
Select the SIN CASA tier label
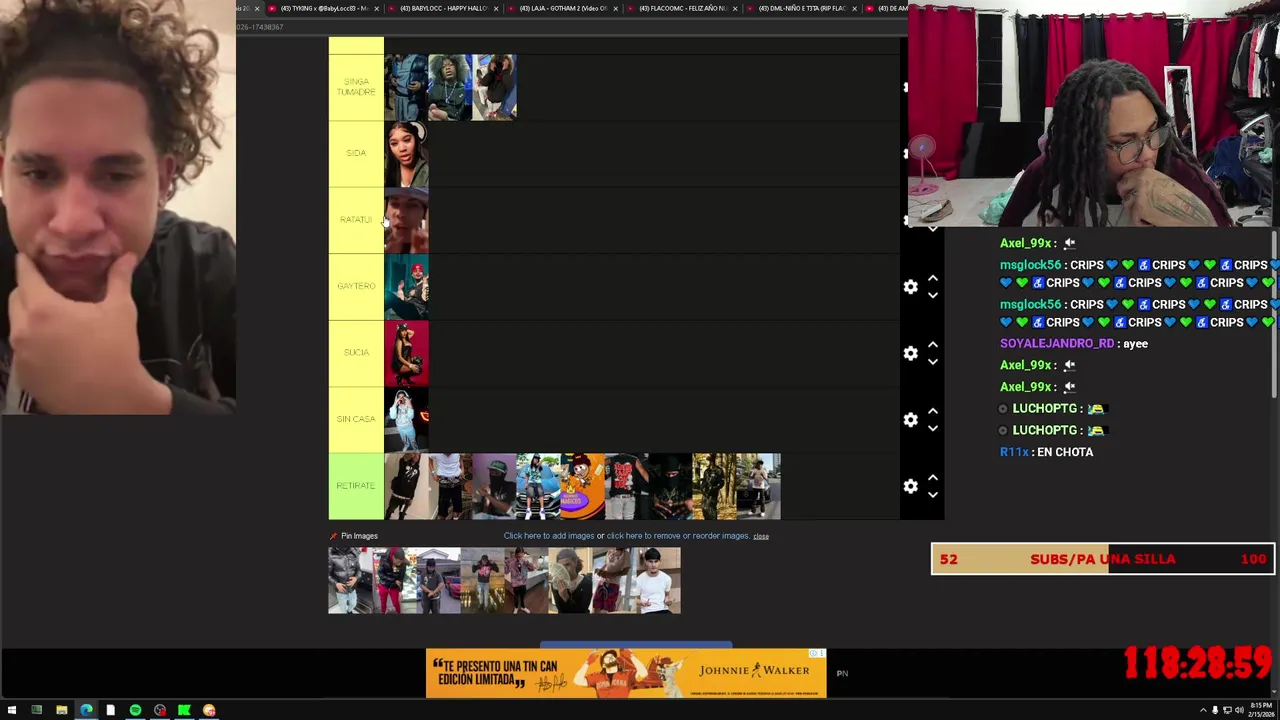tap(356, 420)
